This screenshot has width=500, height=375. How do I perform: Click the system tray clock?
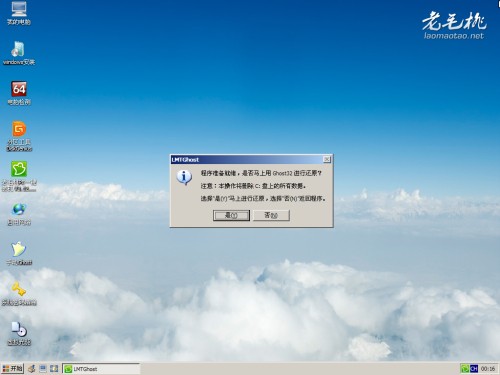pos(488,369)
